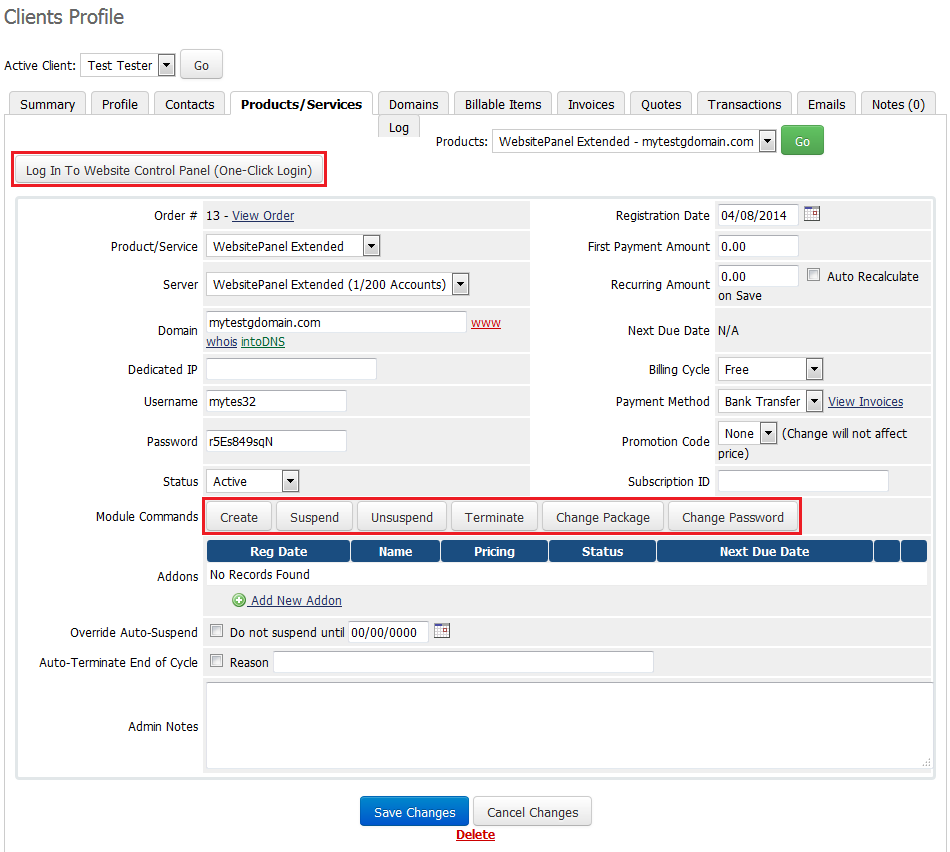Open the Quotes tab
The image size is (950, 852).
[x=661, y=104]
